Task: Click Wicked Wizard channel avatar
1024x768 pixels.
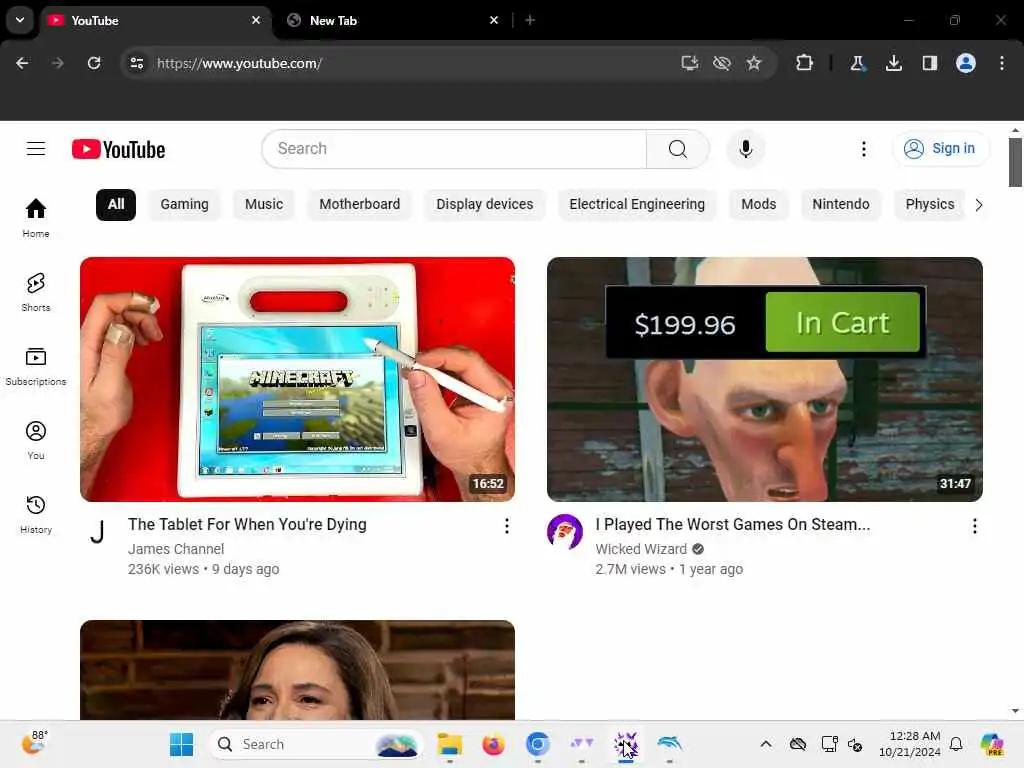Action: (564, 532)
